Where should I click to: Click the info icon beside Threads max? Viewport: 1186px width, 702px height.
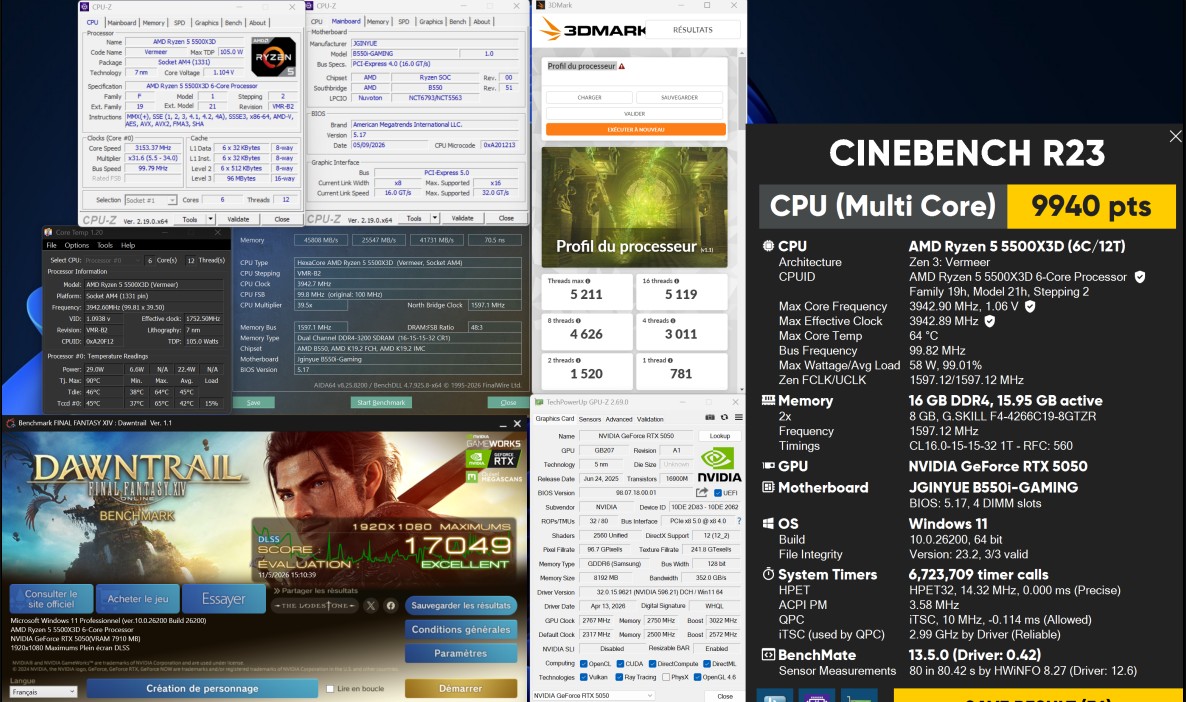pyautogui.click(x=588, y=281)
